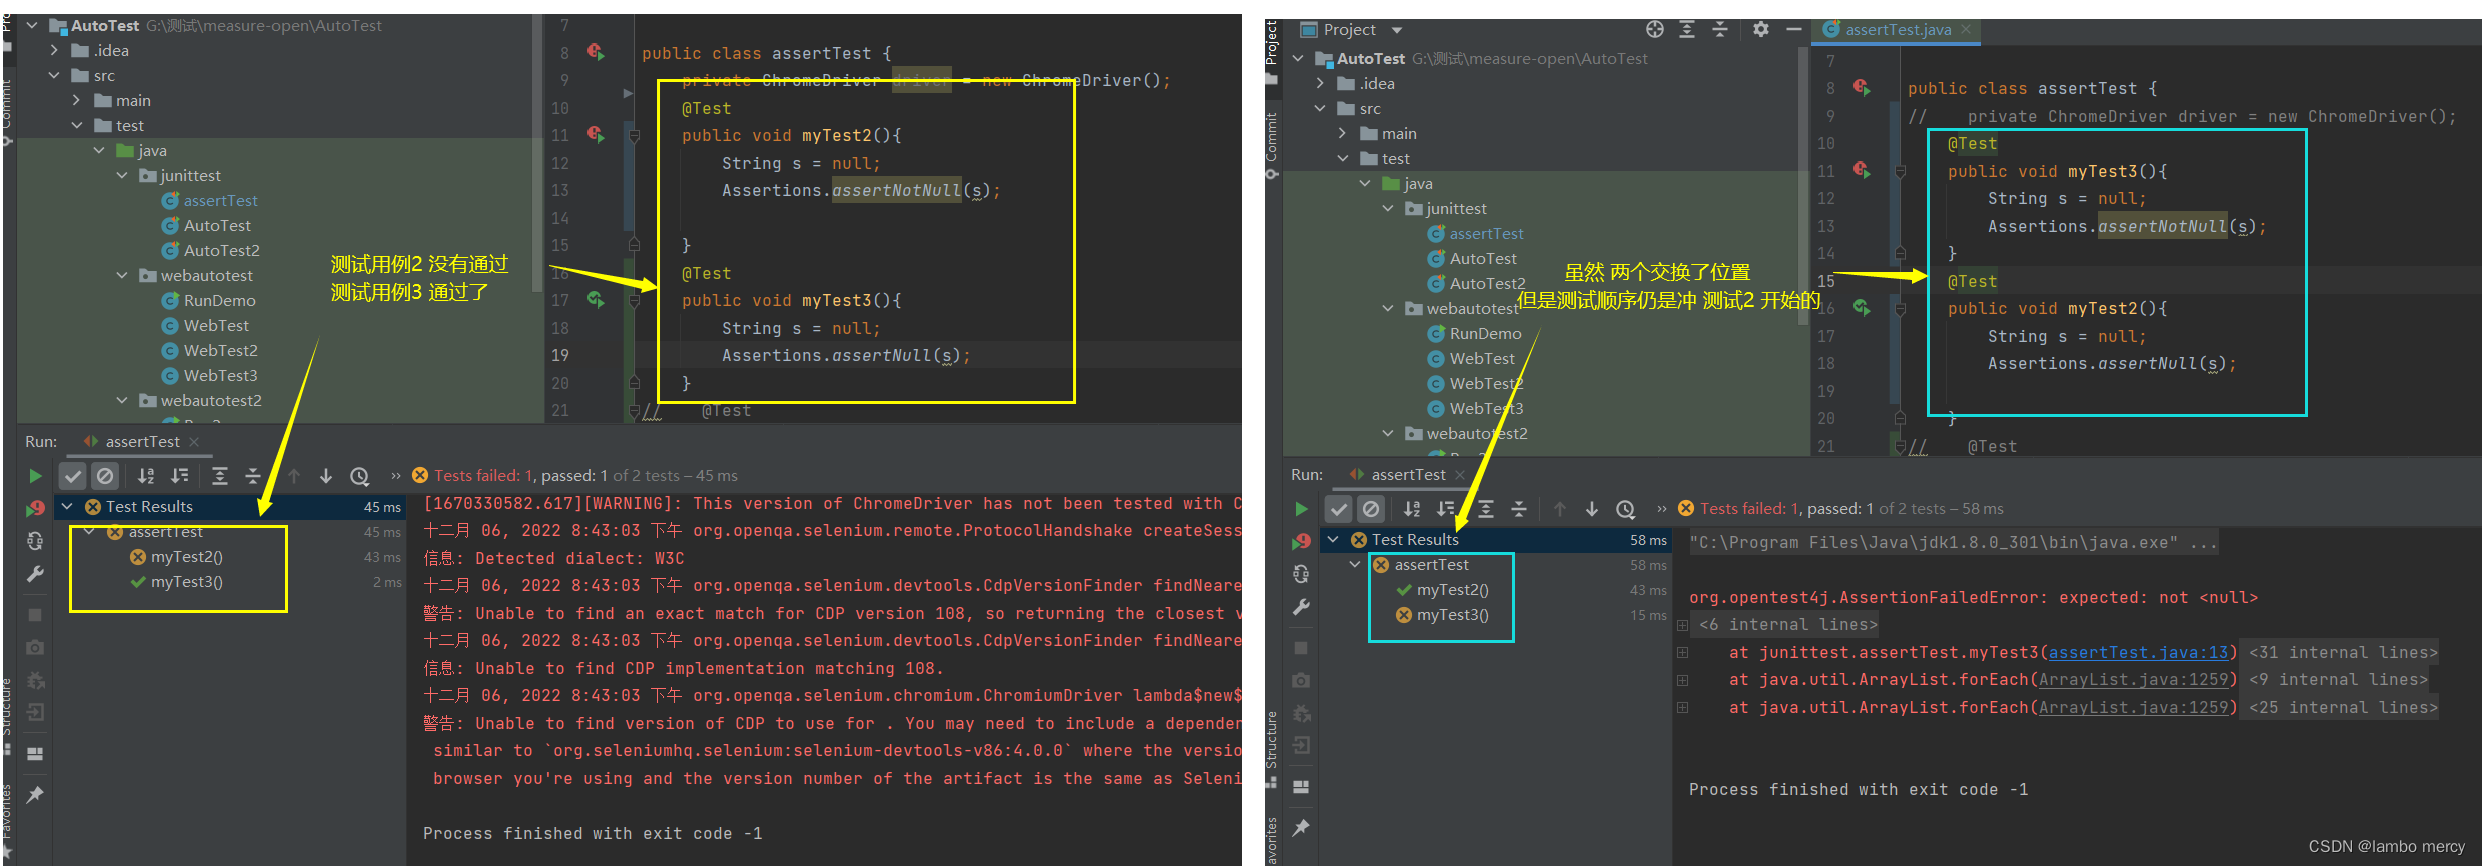Select failed myTest2() in left results
2482x866 pixels.
tap(186, 557)
